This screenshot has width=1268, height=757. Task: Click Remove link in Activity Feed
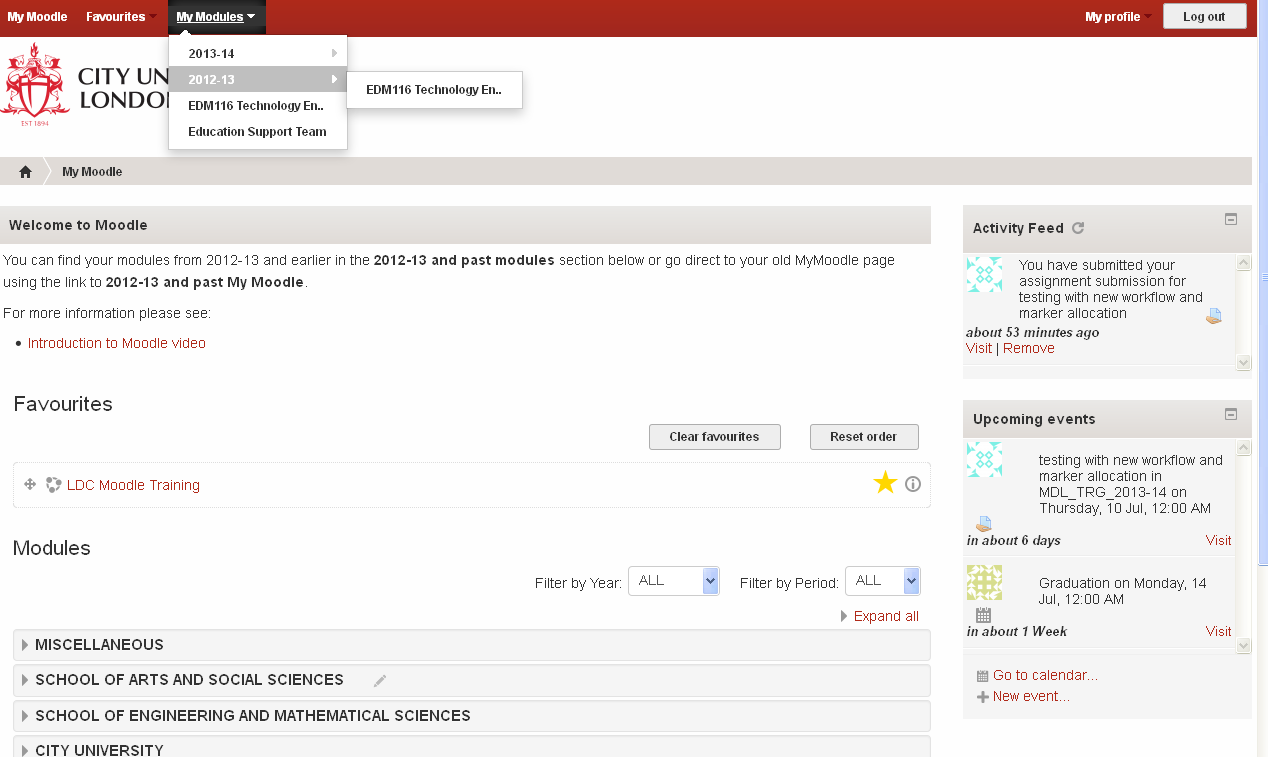click(1029, 348)
